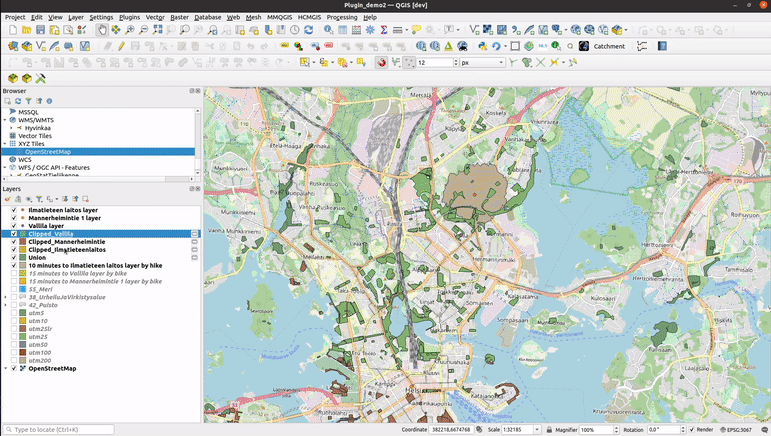Open the Project menu
The width and height of the screenshot is (771, 436).
15,17
